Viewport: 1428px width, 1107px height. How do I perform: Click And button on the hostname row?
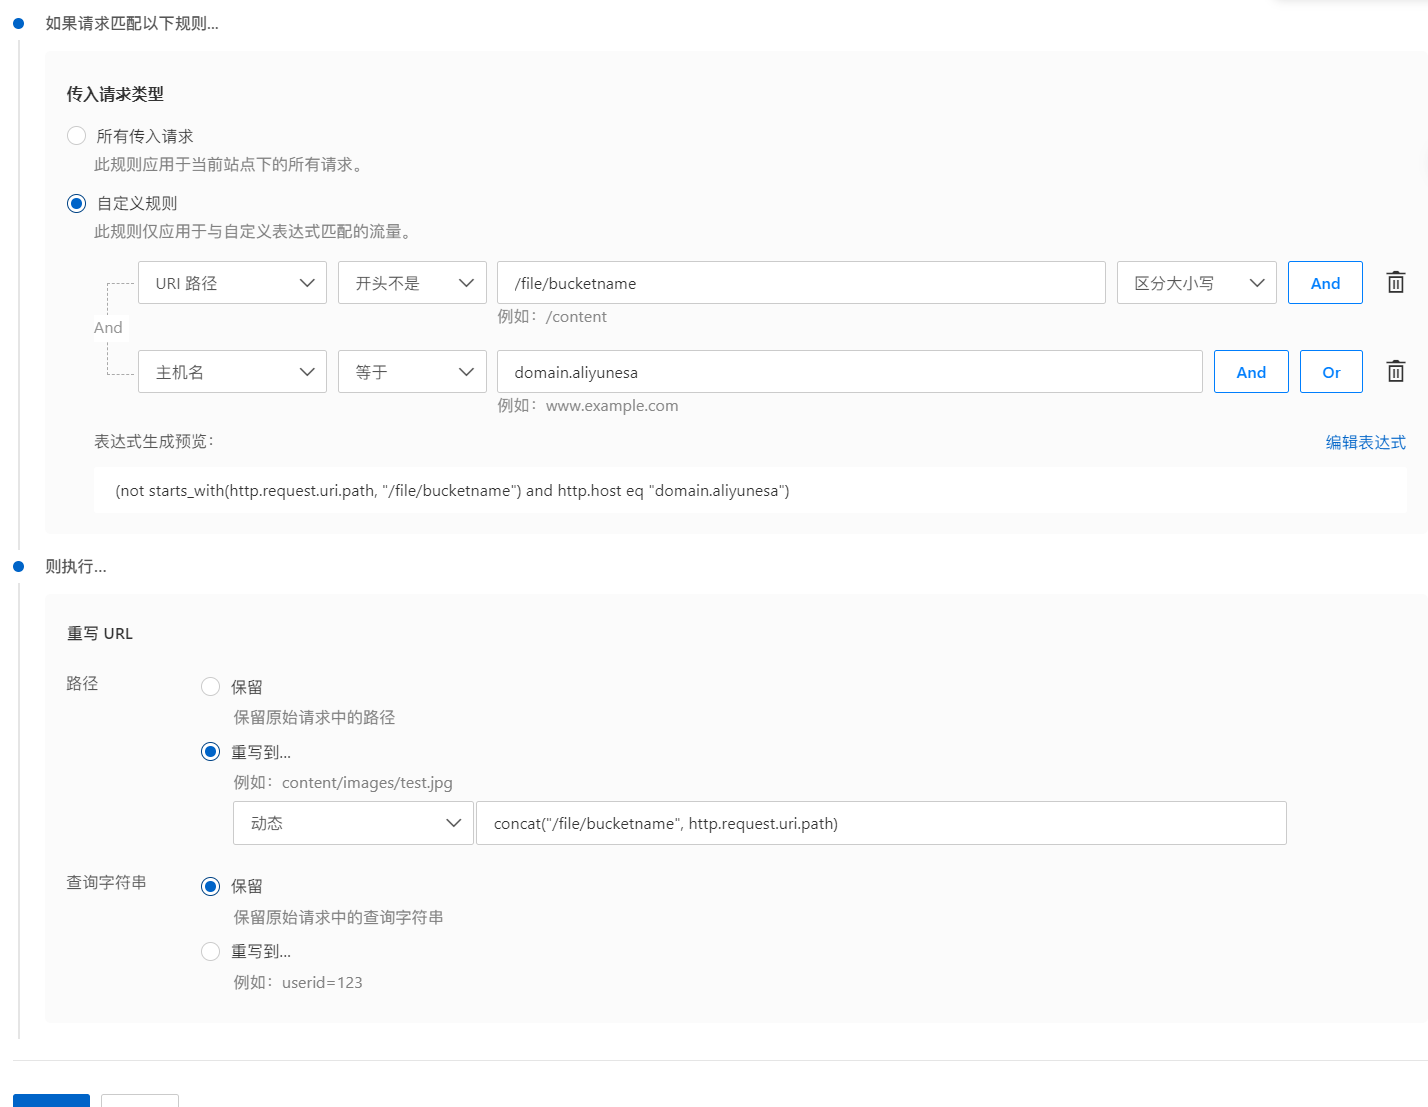click(1251, 372)
